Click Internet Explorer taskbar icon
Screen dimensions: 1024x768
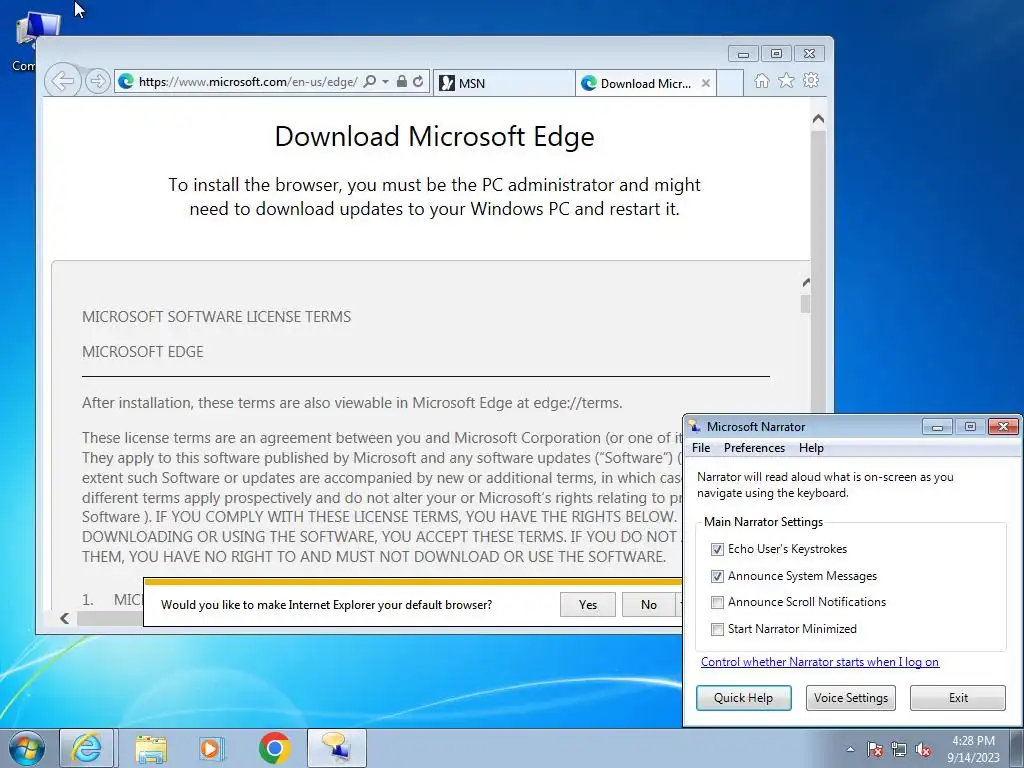click(x=87, y=748)
